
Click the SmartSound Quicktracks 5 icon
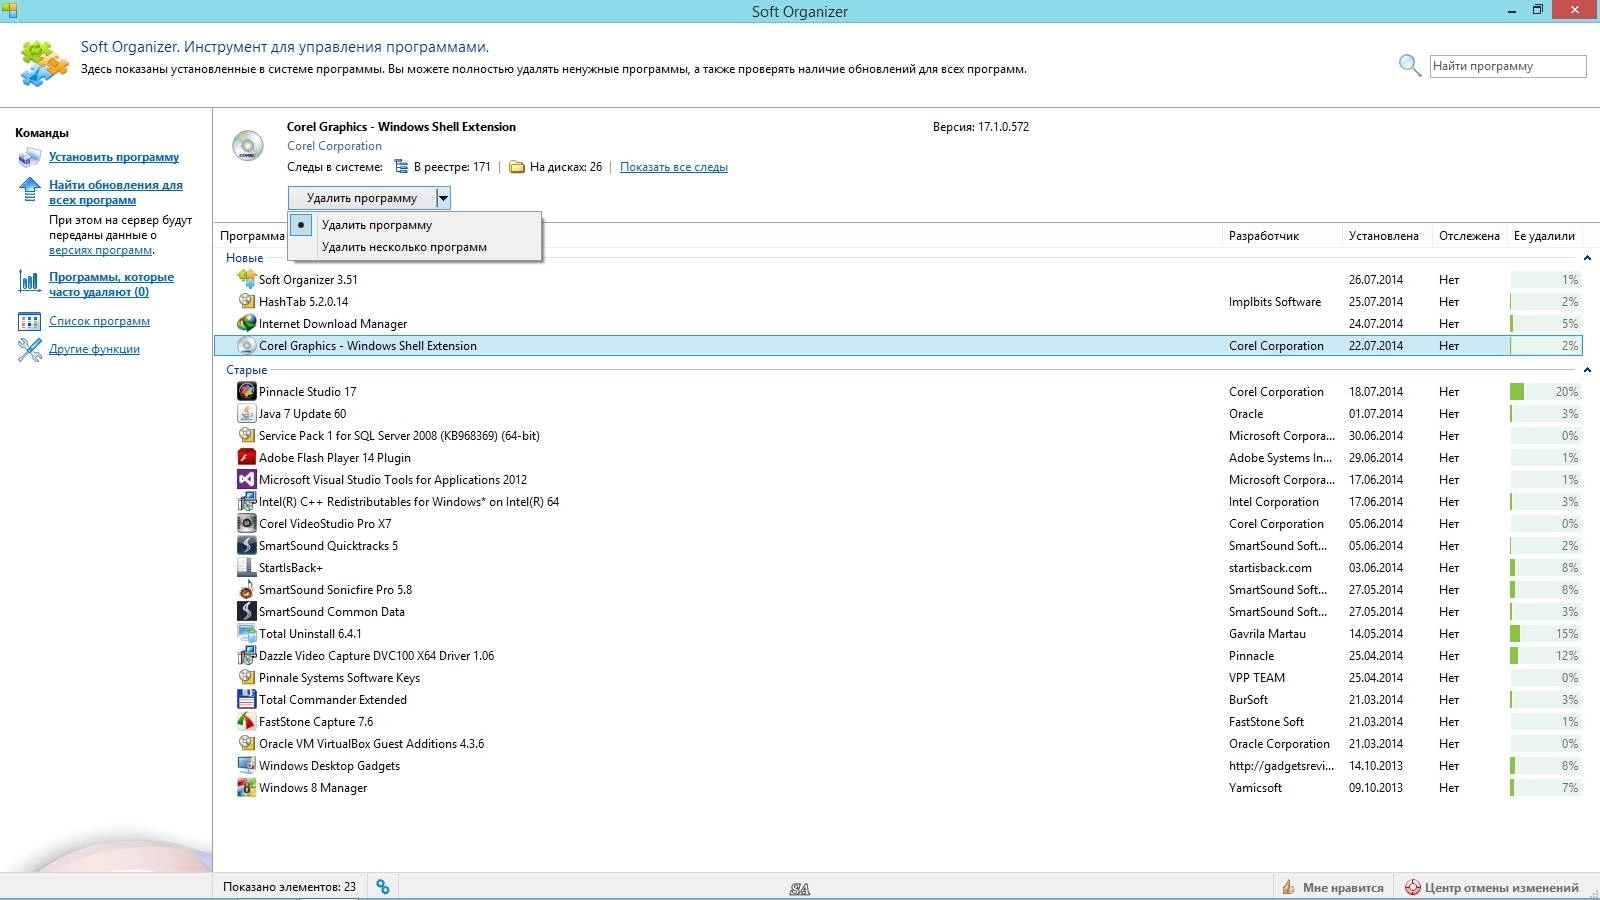point(246,545)
